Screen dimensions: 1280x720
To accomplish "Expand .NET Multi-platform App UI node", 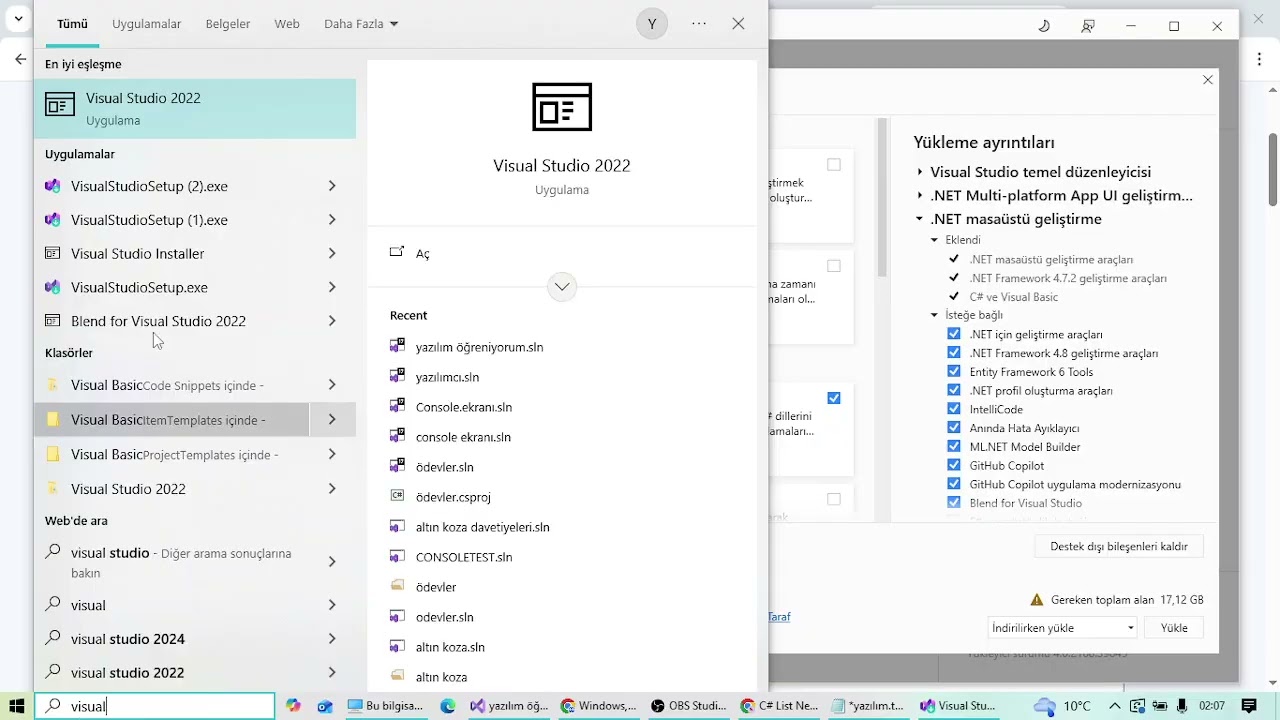I will [x=920, y=196].
